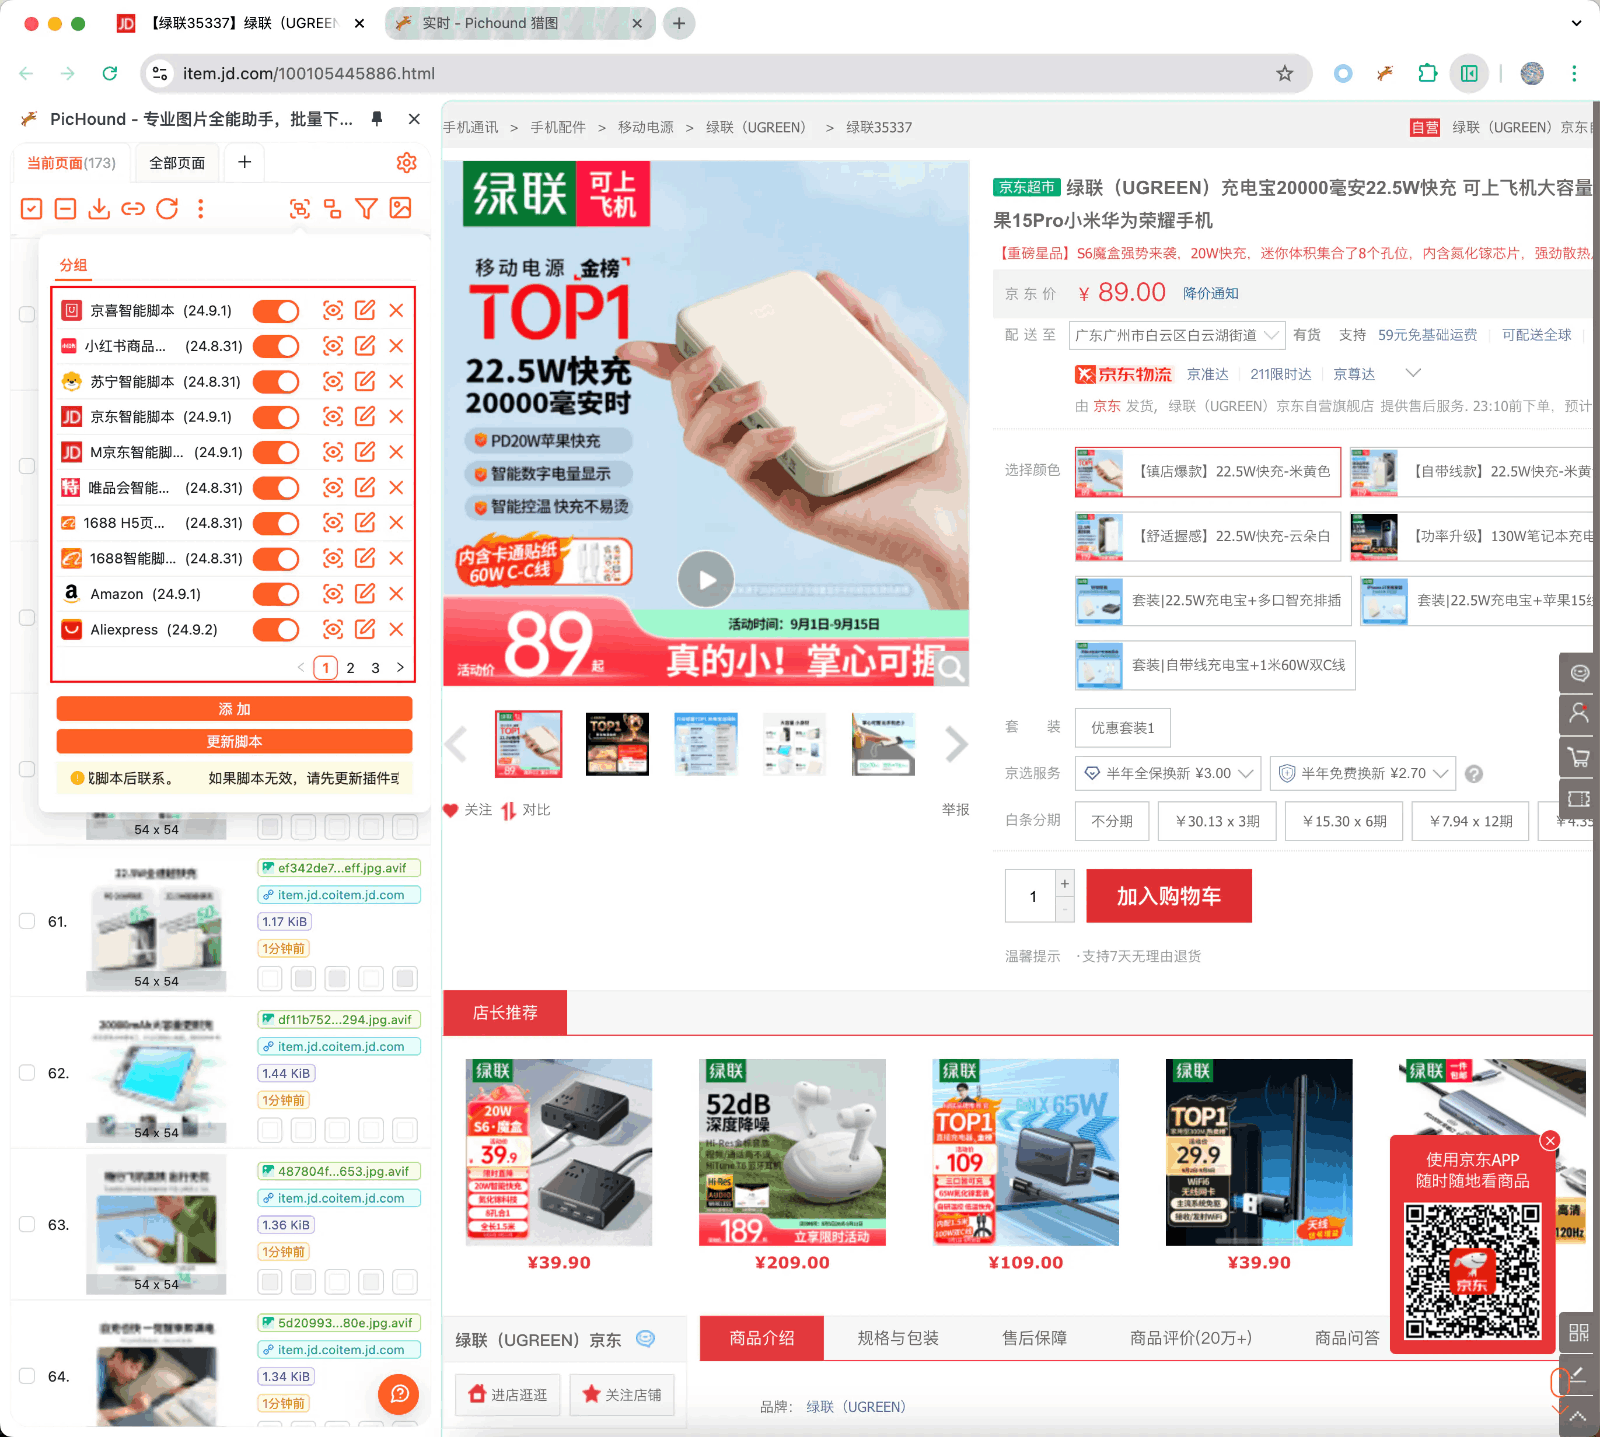Toggle the Aliexpress script switch
Image resolution: width=1600 pixels, height=1437 pixels.
pos(275,629)
